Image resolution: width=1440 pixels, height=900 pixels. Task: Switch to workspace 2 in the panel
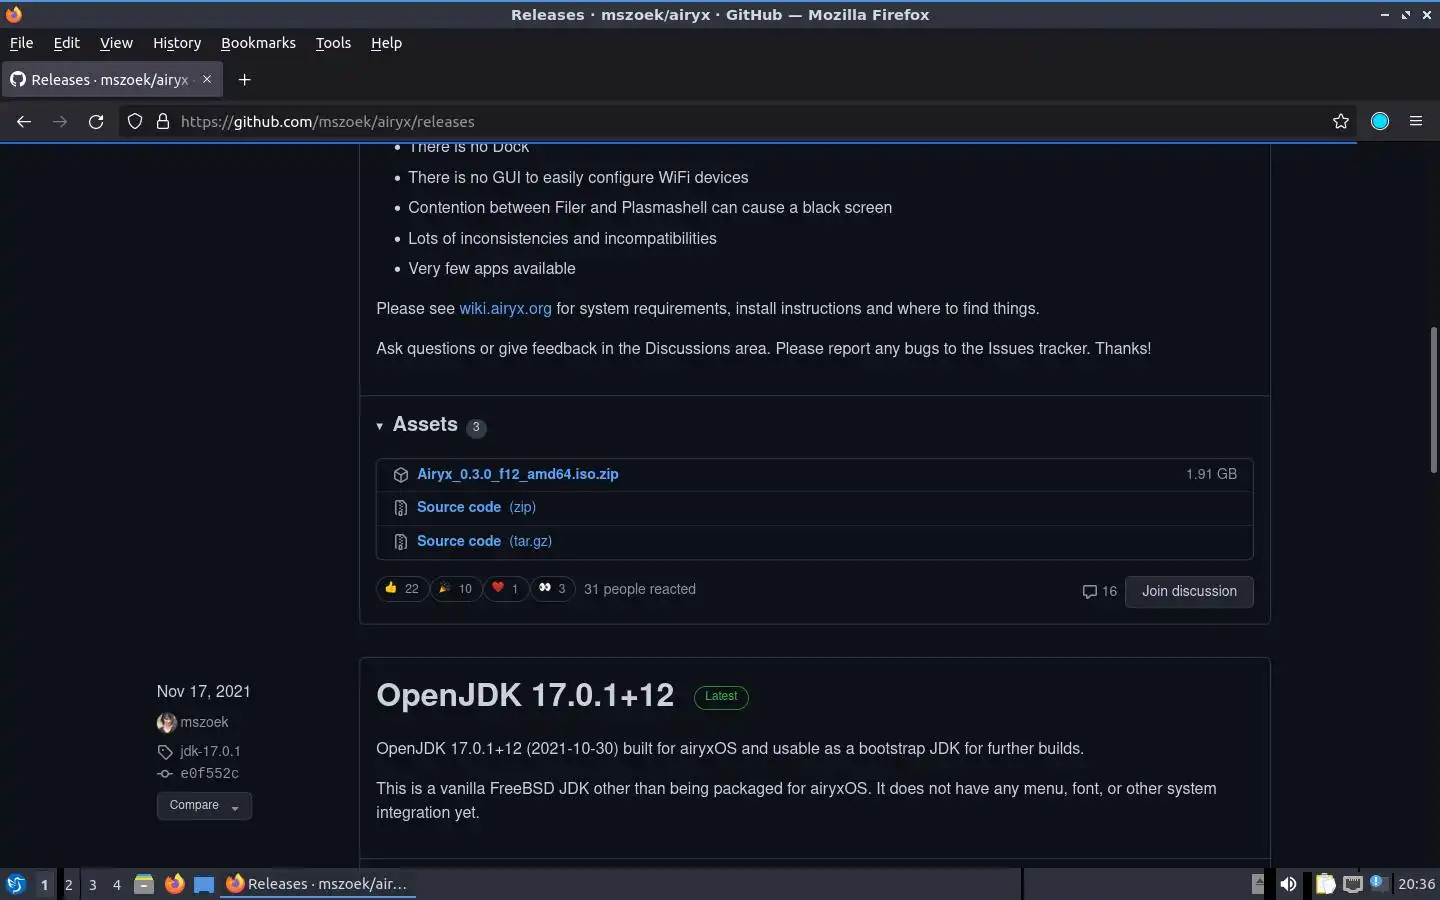pos(68,884)
